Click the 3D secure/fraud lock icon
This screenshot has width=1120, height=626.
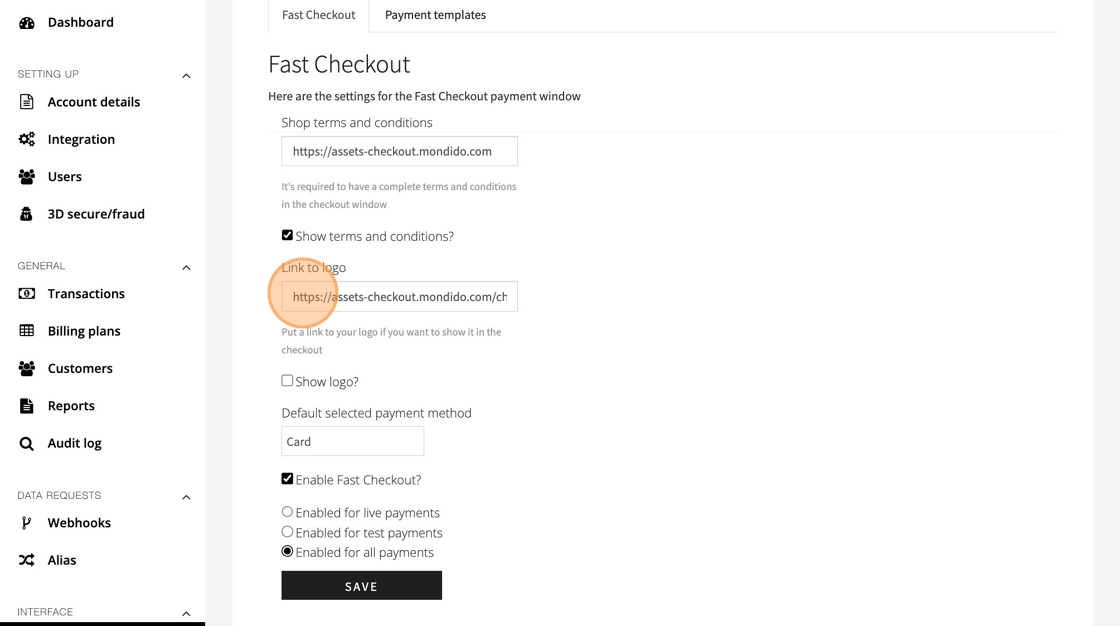pyautogui.click(x=27, y=214)
